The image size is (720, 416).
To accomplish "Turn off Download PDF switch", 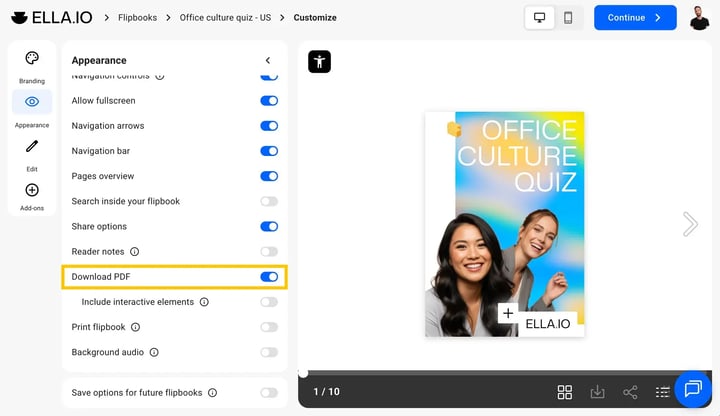I will tap(269, 277).
